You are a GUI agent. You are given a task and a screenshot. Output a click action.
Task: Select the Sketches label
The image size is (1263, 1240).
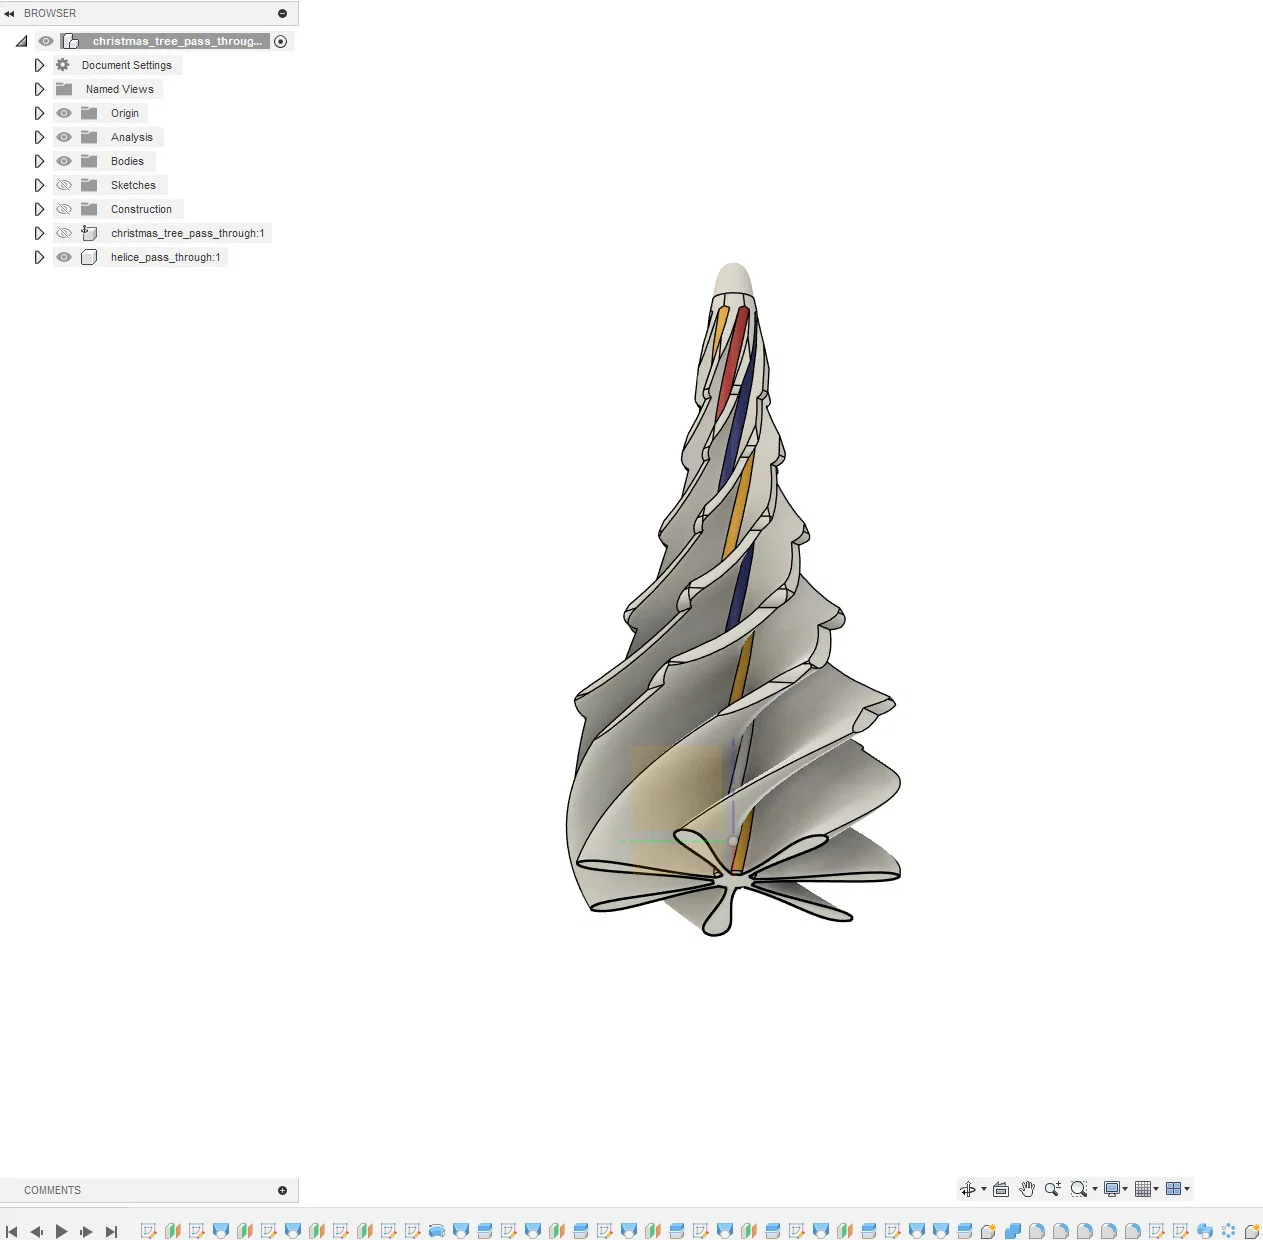133,185
